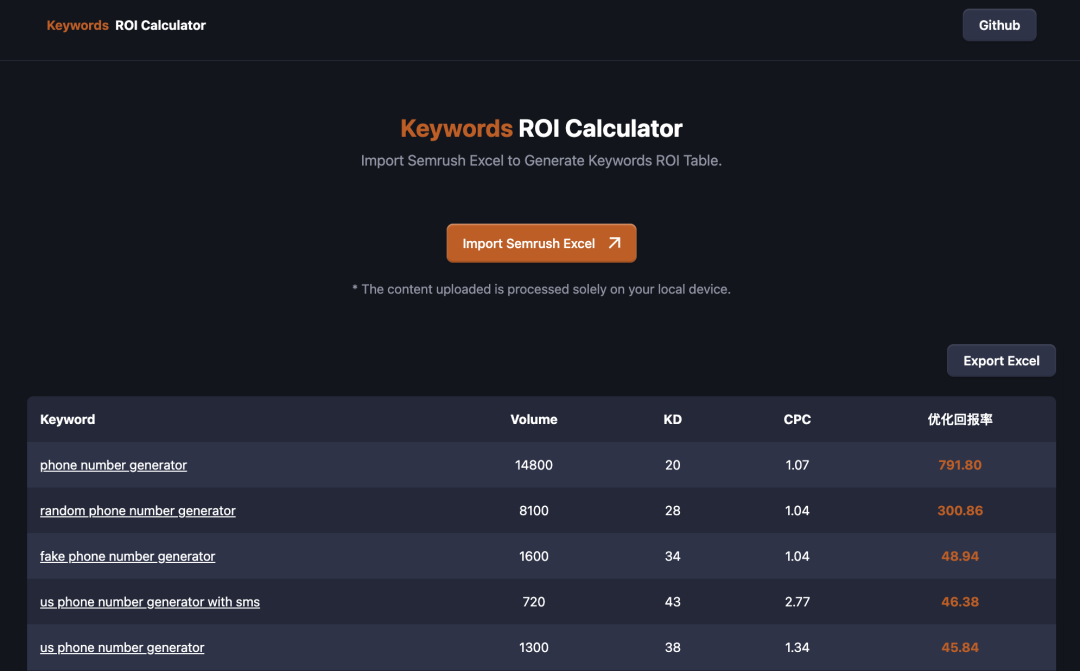This screenshot has width=1080, height=671.
Task: Select the 791.80 ROI value
Action: (960, 465)
